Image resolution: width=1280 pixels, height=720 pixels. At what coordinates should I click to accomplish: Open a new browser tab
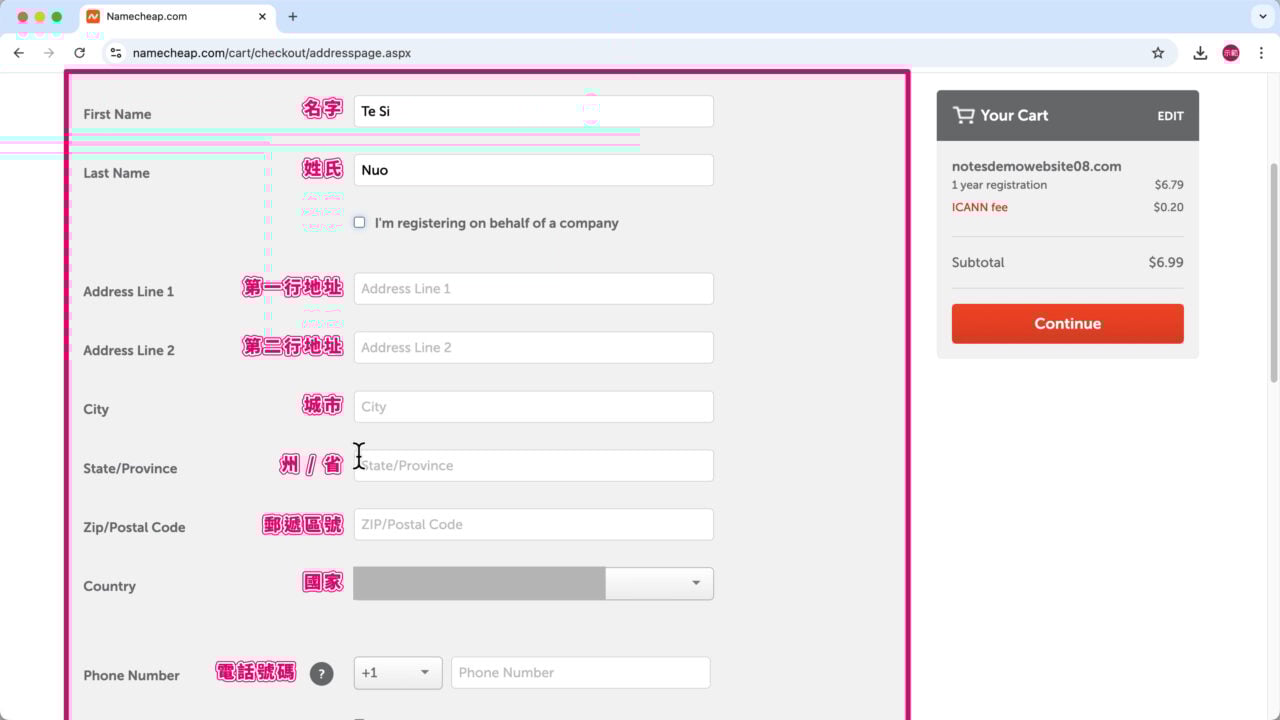(293, 17)
